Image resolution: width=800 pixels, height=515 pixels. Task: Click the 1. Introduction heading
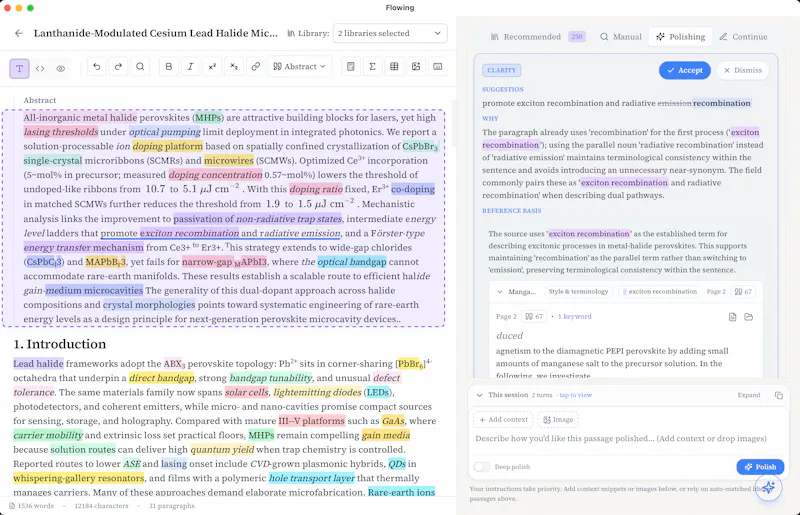click(x=60, y=344)
